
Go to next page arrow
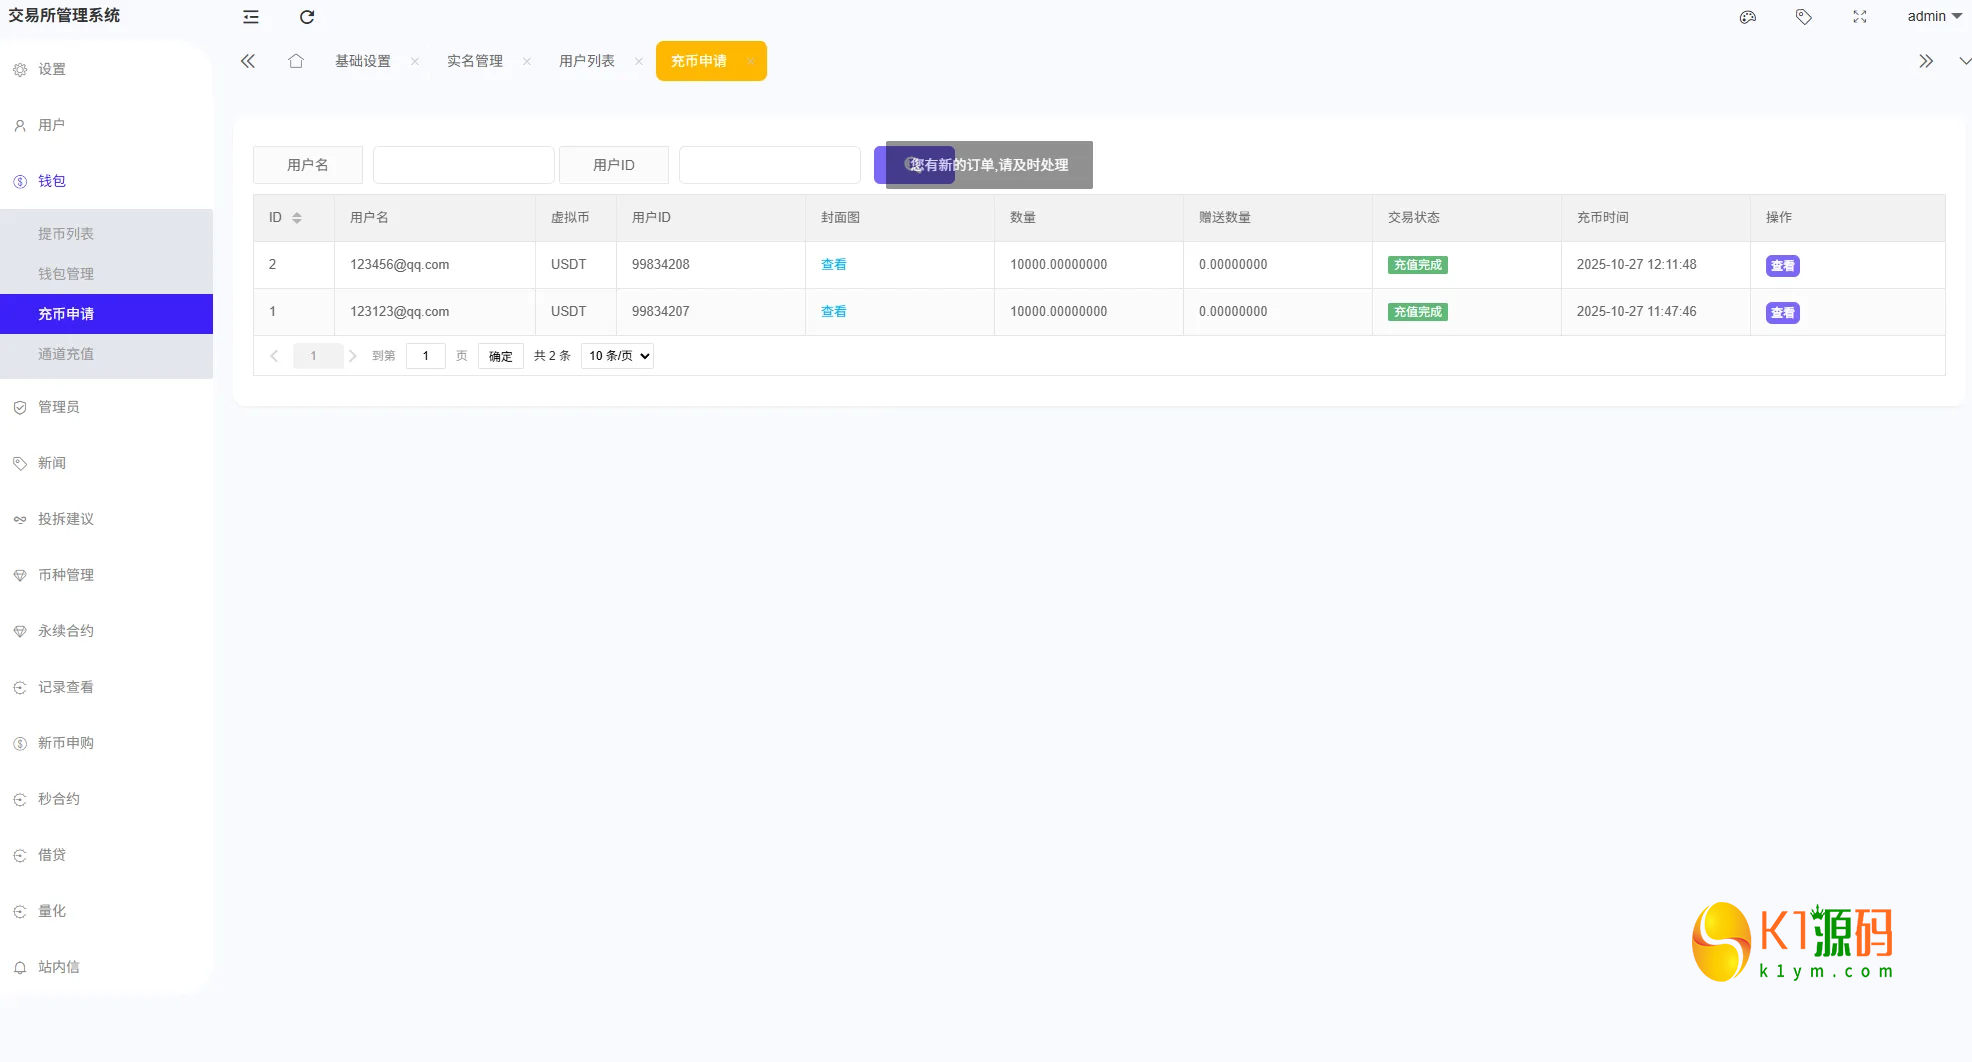tap(353, 356)
